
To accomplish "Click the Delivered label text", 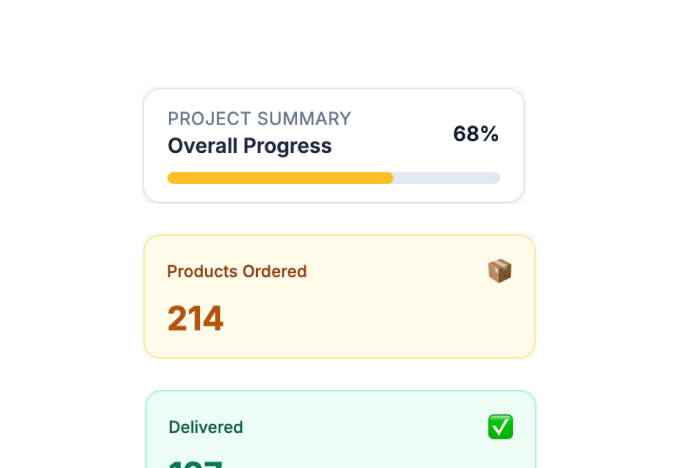I will (206, 427).
